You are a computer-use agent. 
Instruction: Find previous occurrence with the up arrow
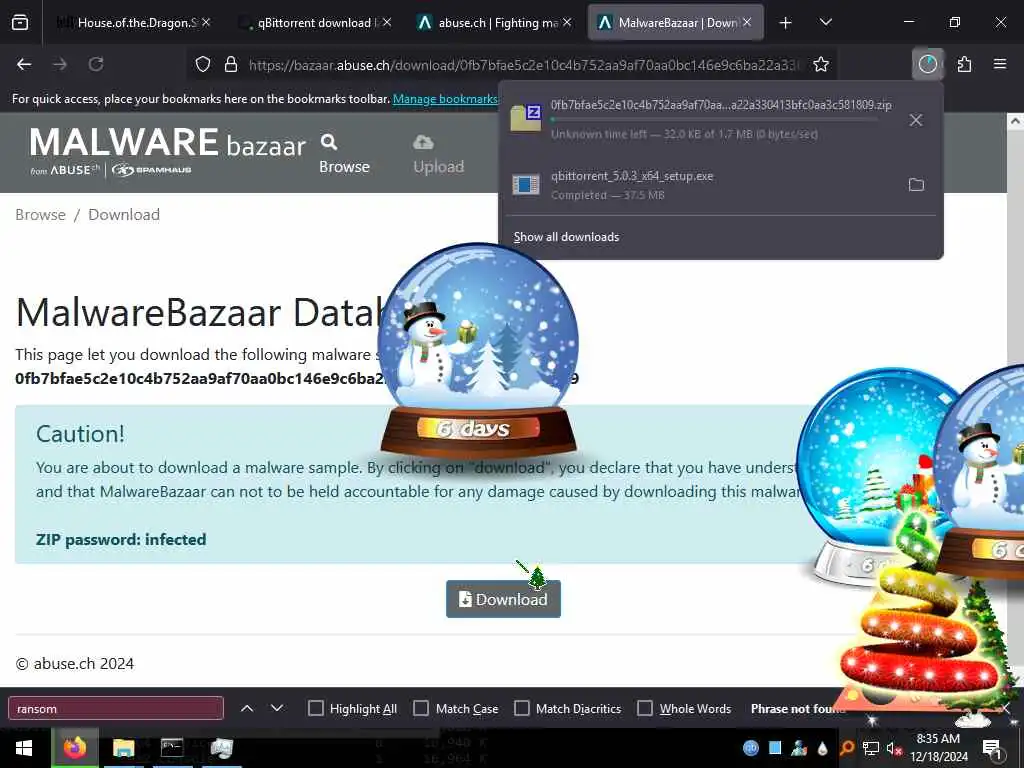pyautogui.click(x=247, y=708)
